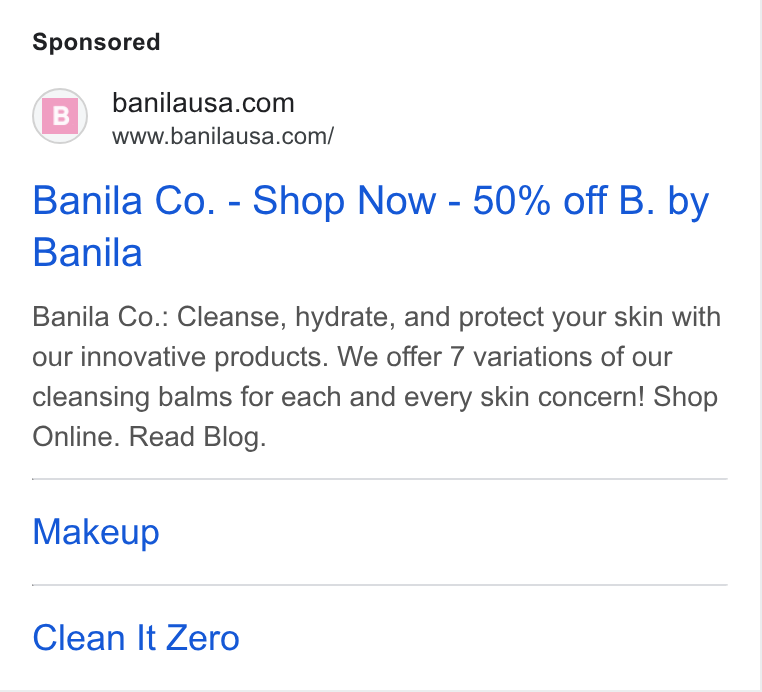Click the white letter B inside logo
Screen dimensions: 762x692
[x=61, y=116]
